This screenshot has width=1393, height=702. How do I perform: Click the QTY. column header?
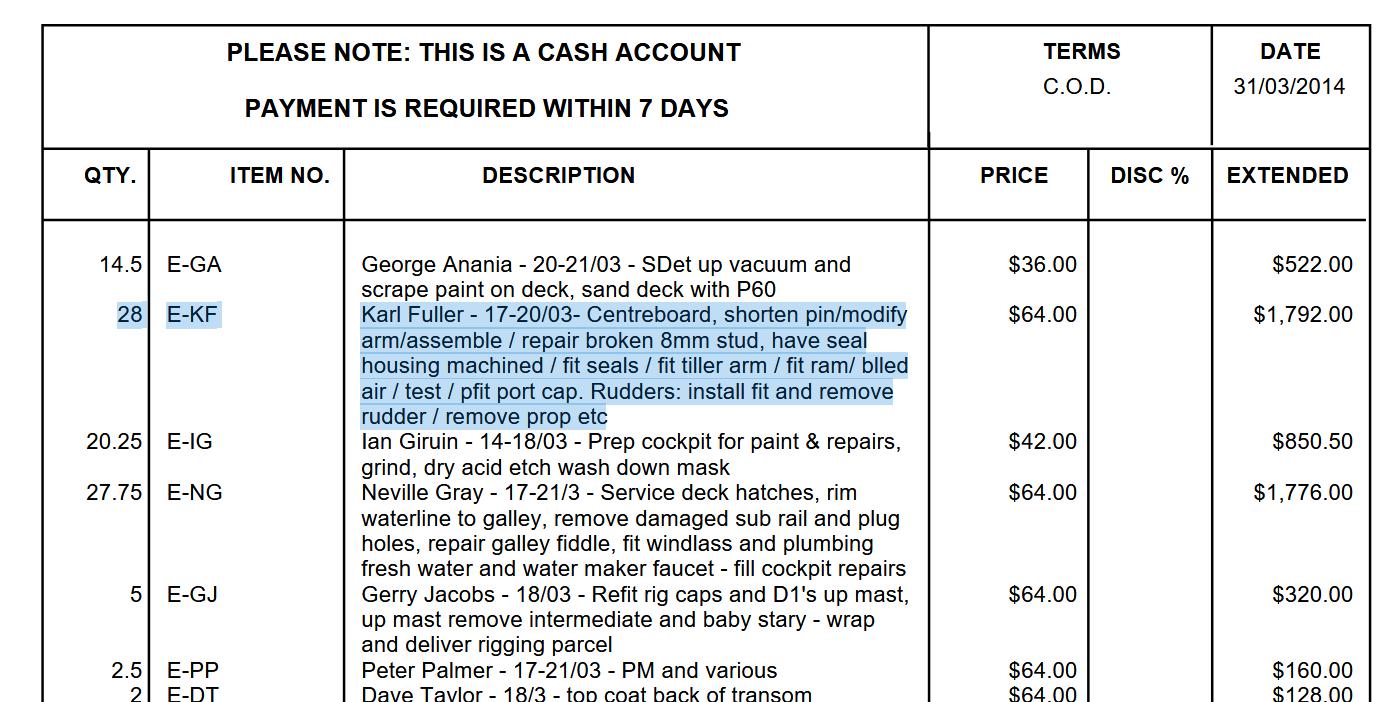[110, 176]
